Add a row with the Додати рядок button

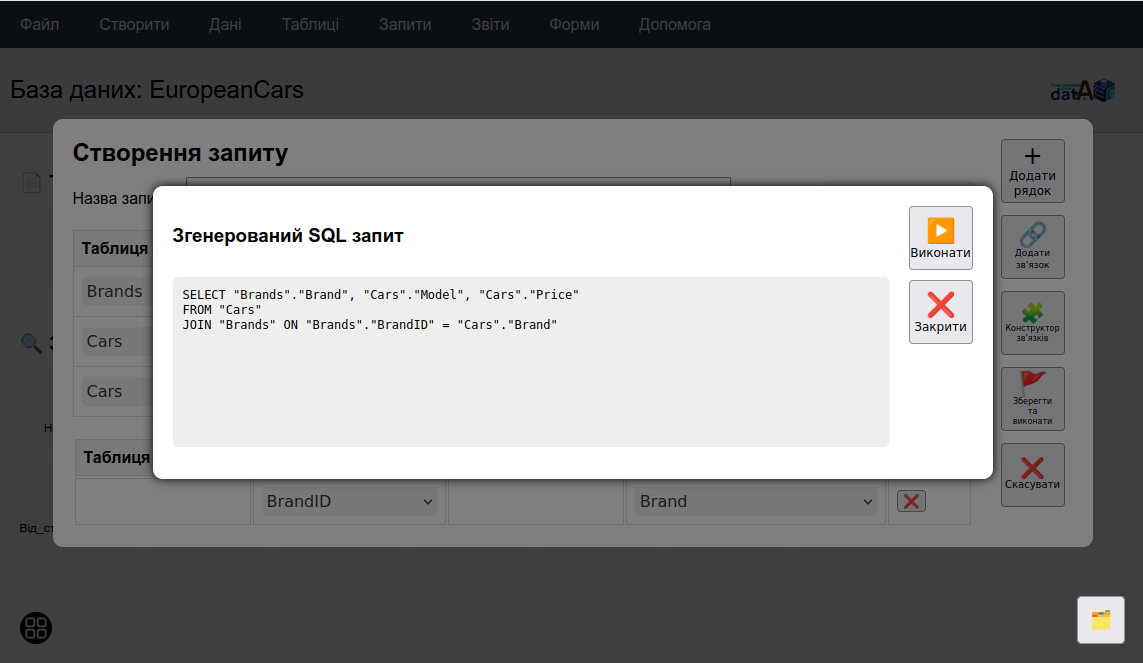1032,171
